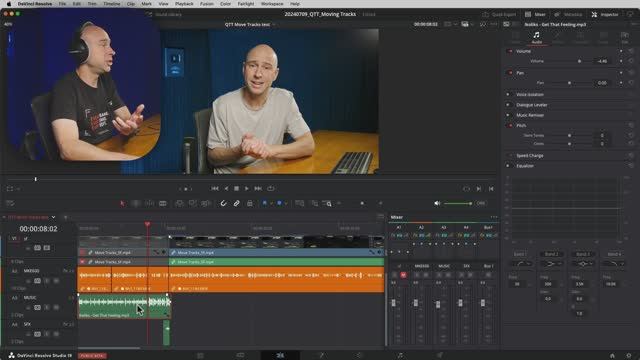This screenshot has height=360, width=640.
Task: Click Quick Export button
Action: point(499,14)
